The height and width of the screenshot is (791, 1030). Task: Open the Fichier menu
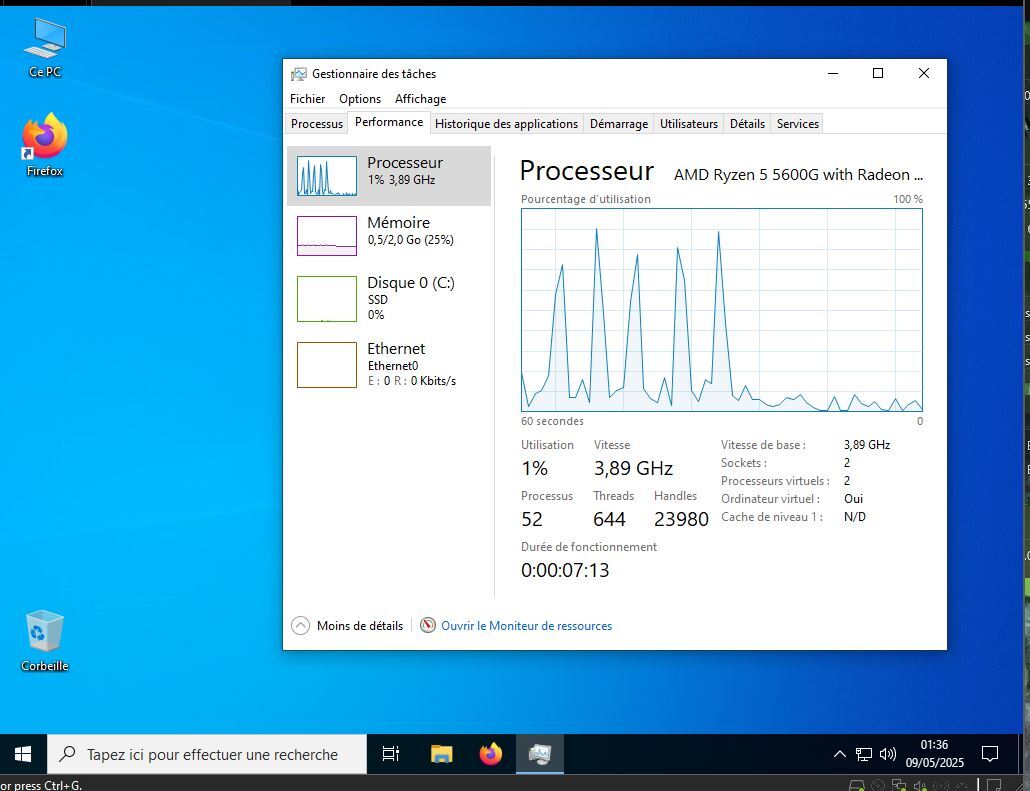click(307, 99)
